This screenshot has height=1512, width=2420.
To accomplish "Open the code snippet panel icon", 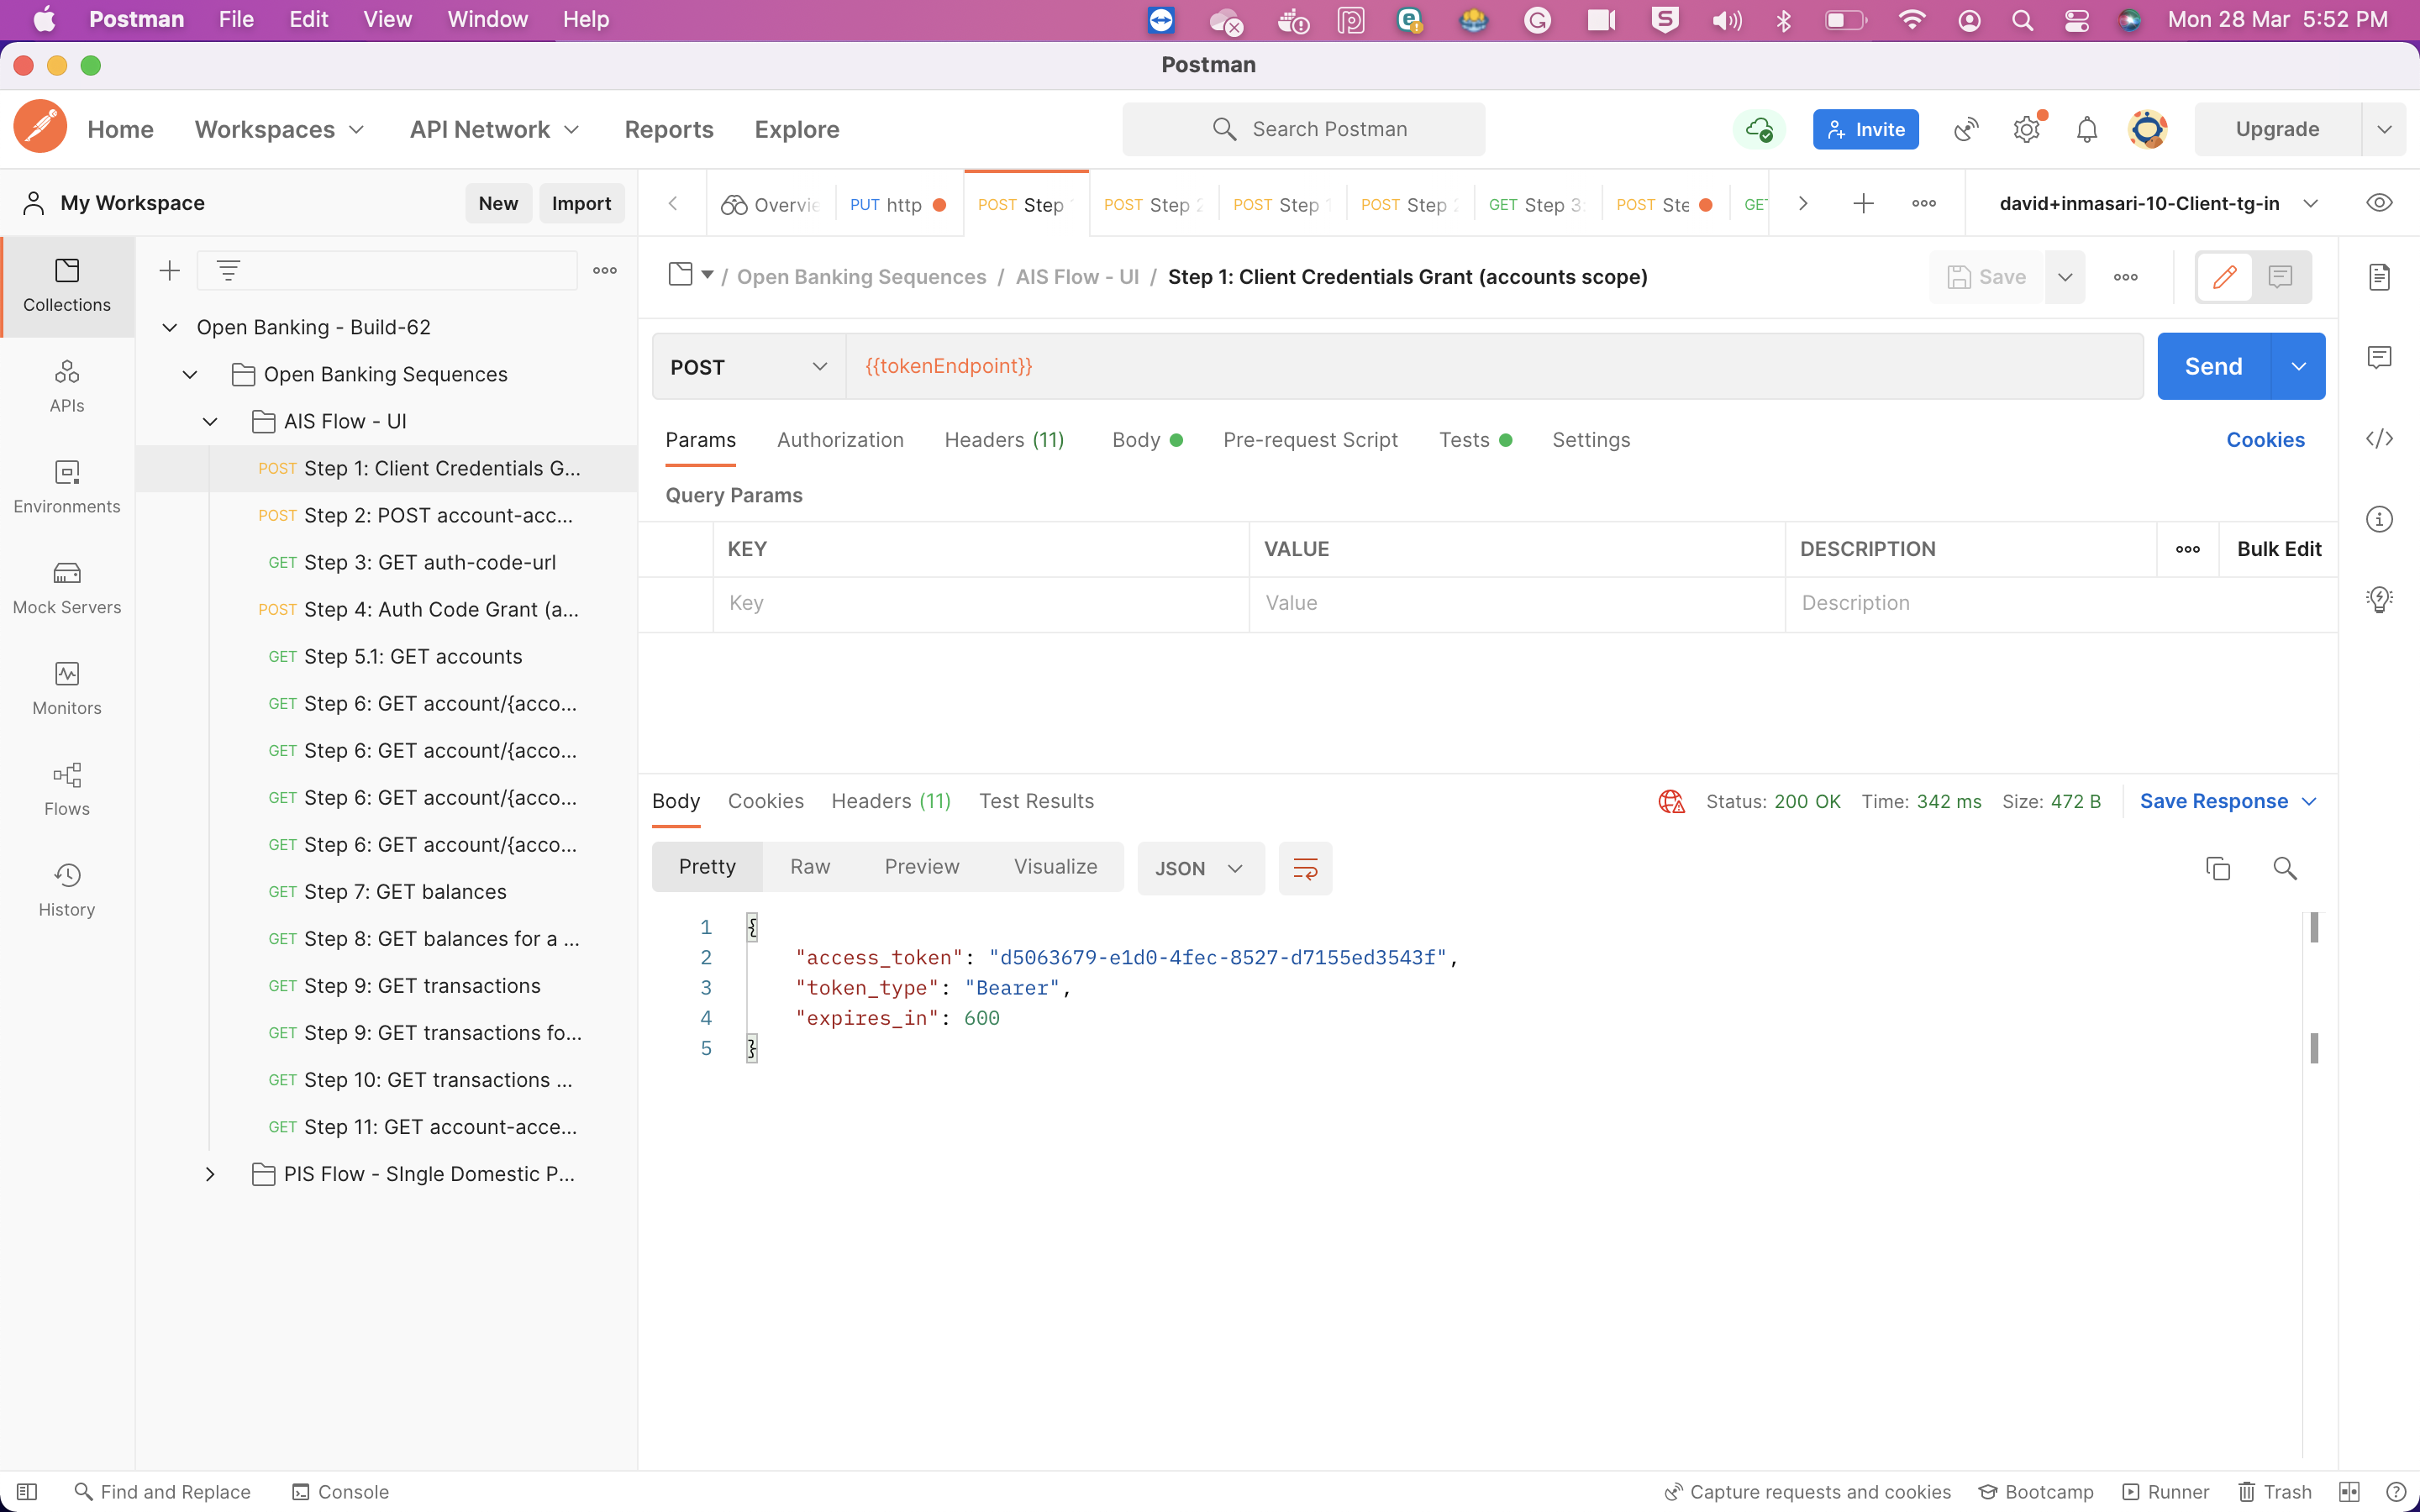I will pos(2379,439).
